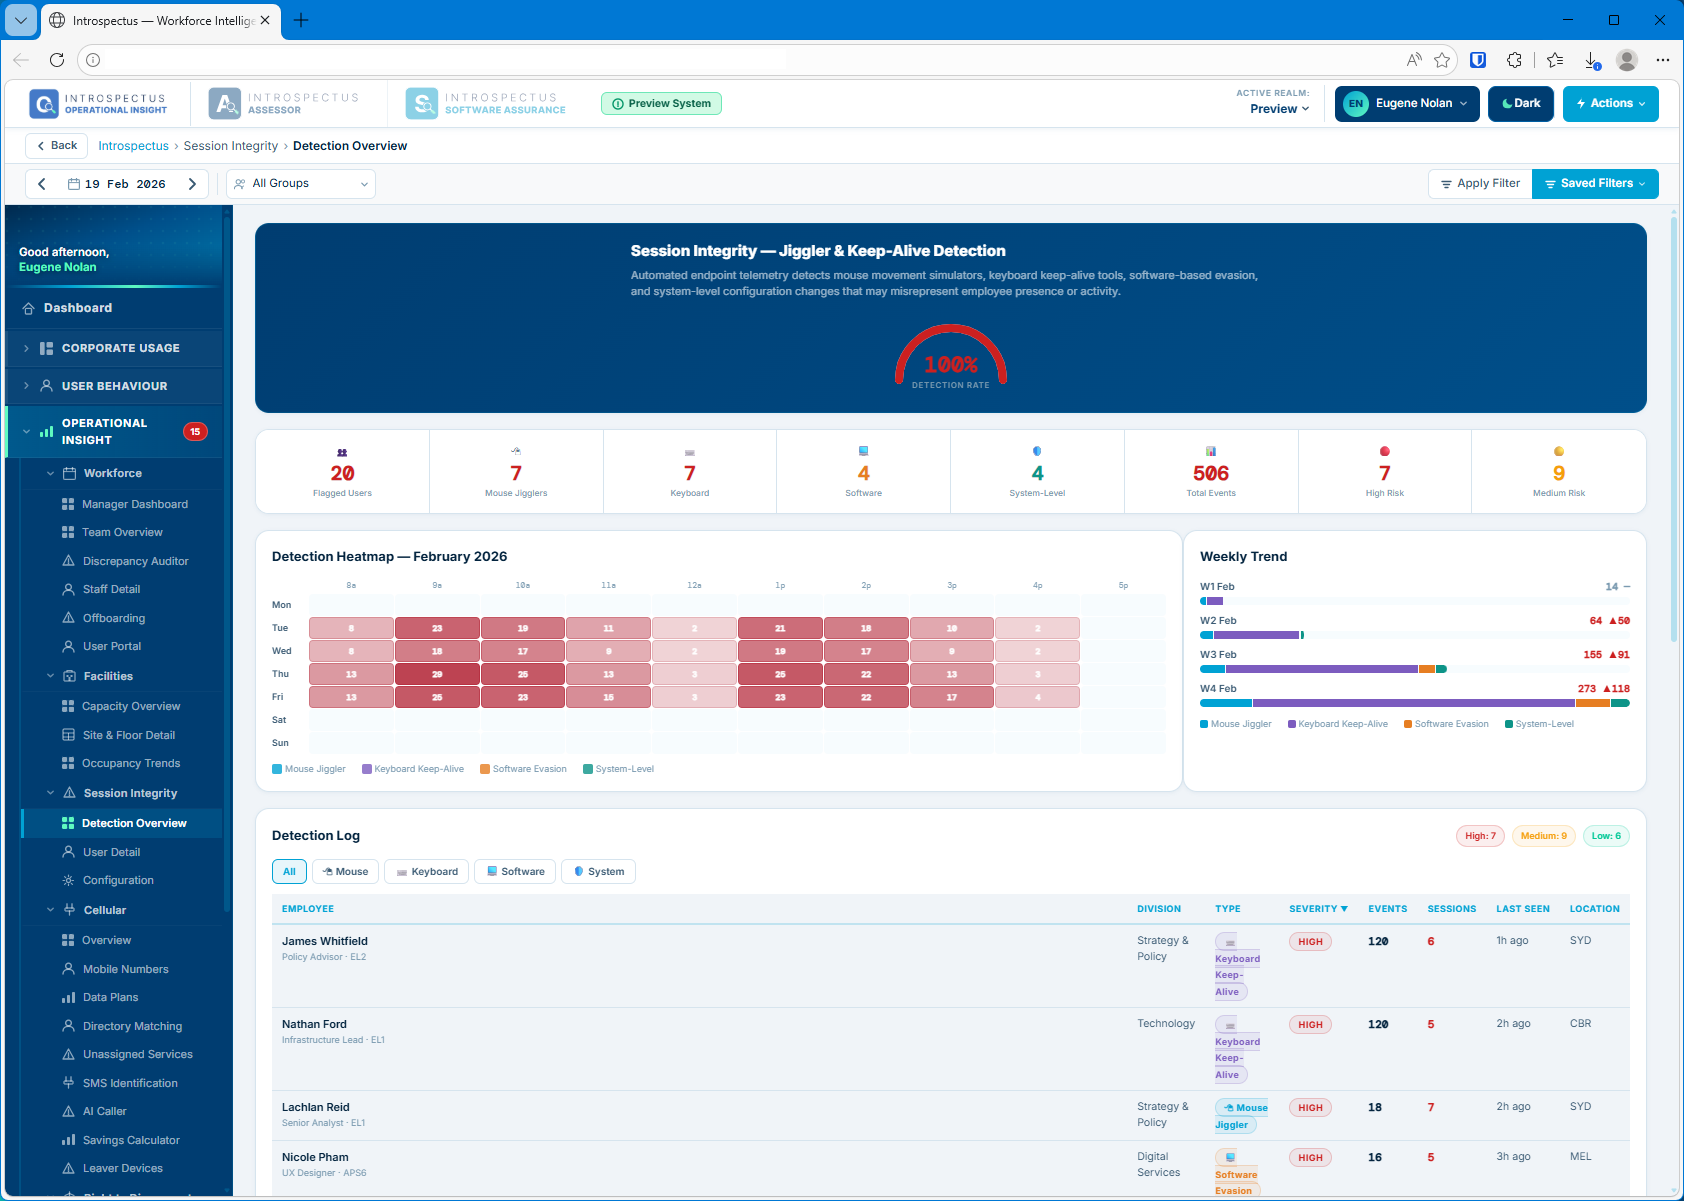Advance the date forward with the next-day arrow
The image size is (1684, 1201).
[192, 183]
